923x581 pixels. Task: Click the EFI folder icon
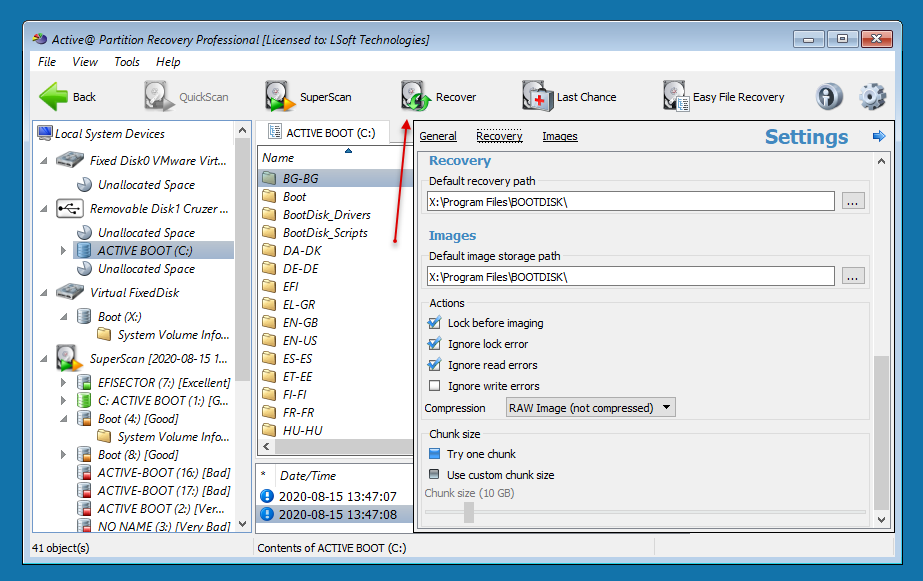point(269,286)
